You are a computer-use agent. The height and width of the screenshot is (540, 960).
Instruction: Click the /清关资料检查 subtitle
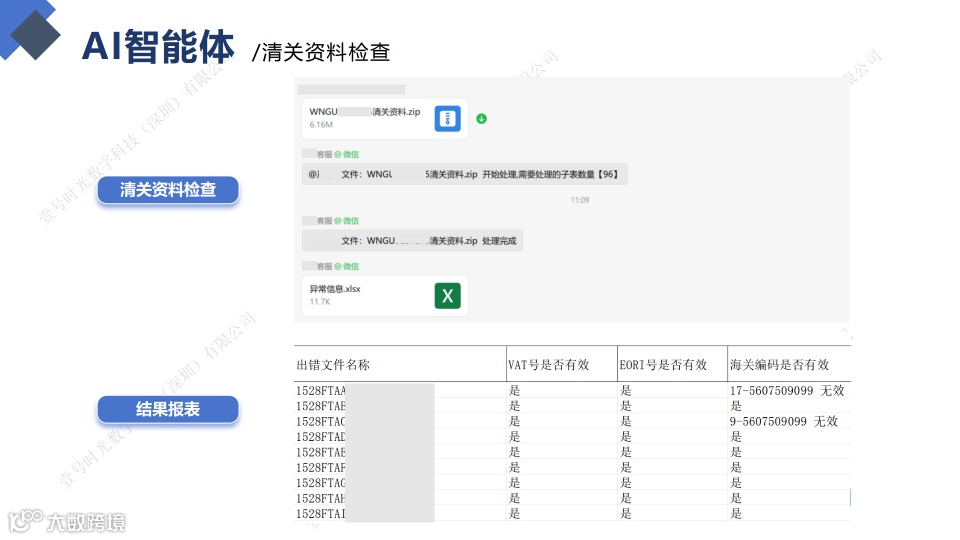pos(321,52)
